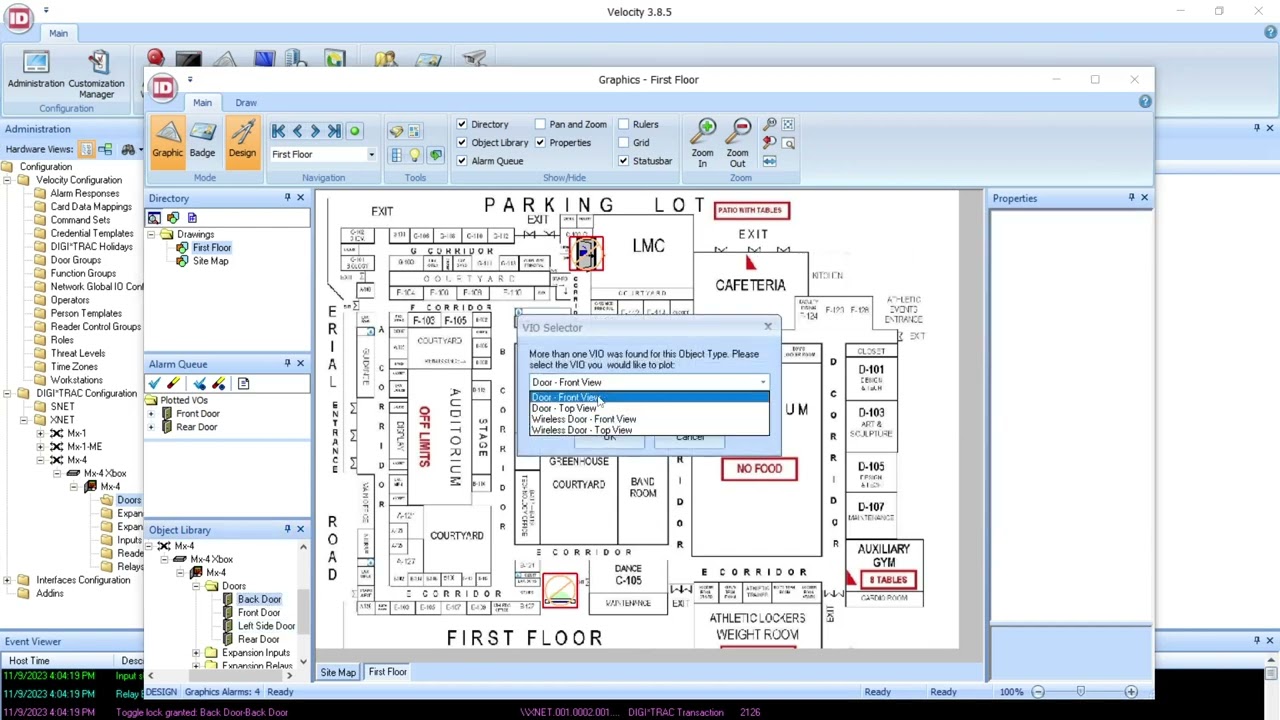Collapse Drawings node in Directory
This screenshot has height=720, width=1280.
(152, 235)
